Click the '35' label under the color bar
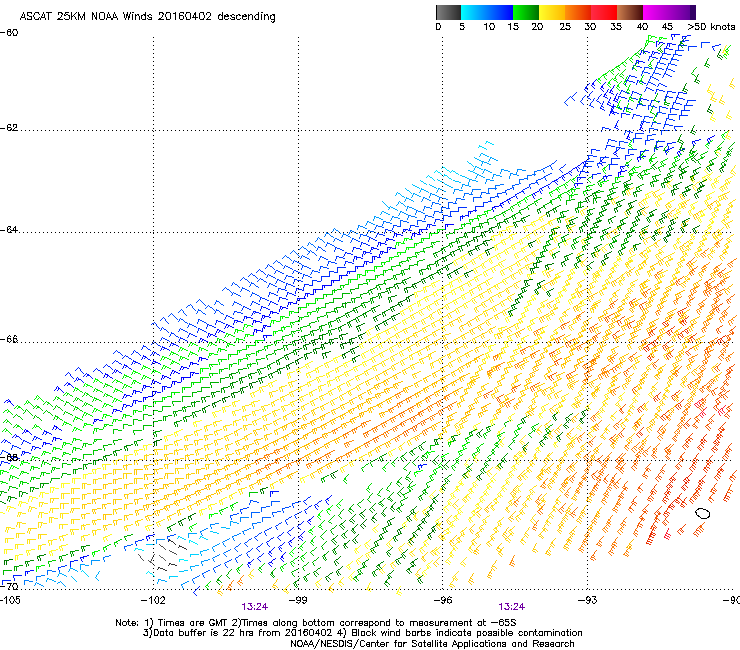Image resolution: width=740 pixels, height=650 pixels. 616,27
